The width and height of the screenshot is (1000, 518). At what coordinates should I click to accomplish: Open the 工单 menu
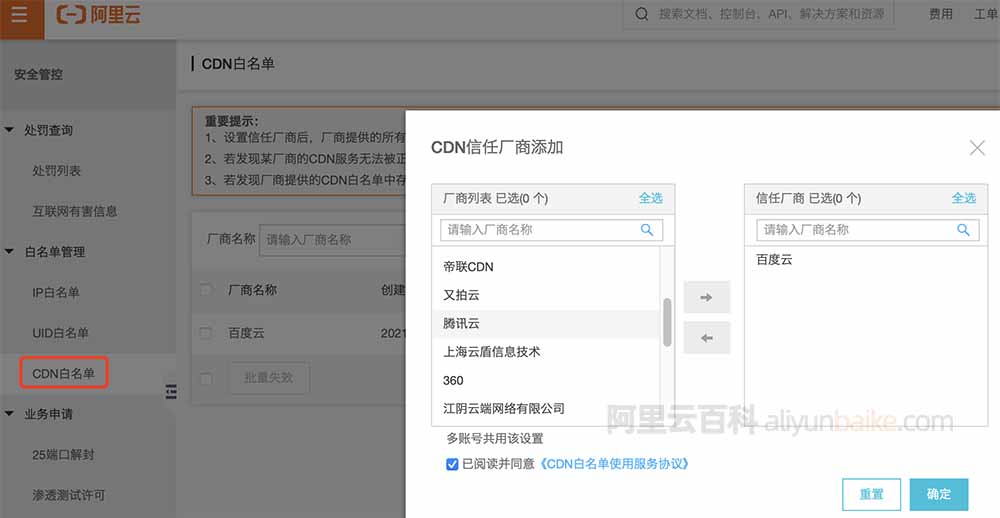click(x=986, y=14)
